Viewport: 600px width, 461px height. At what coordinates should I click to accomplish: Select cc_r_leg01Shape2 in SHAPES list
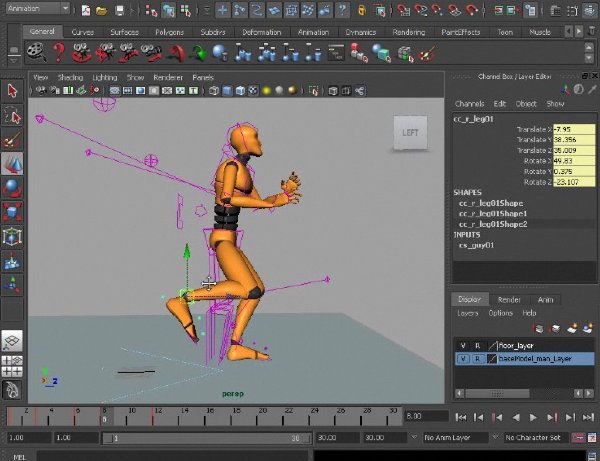(x=493, y=224)
